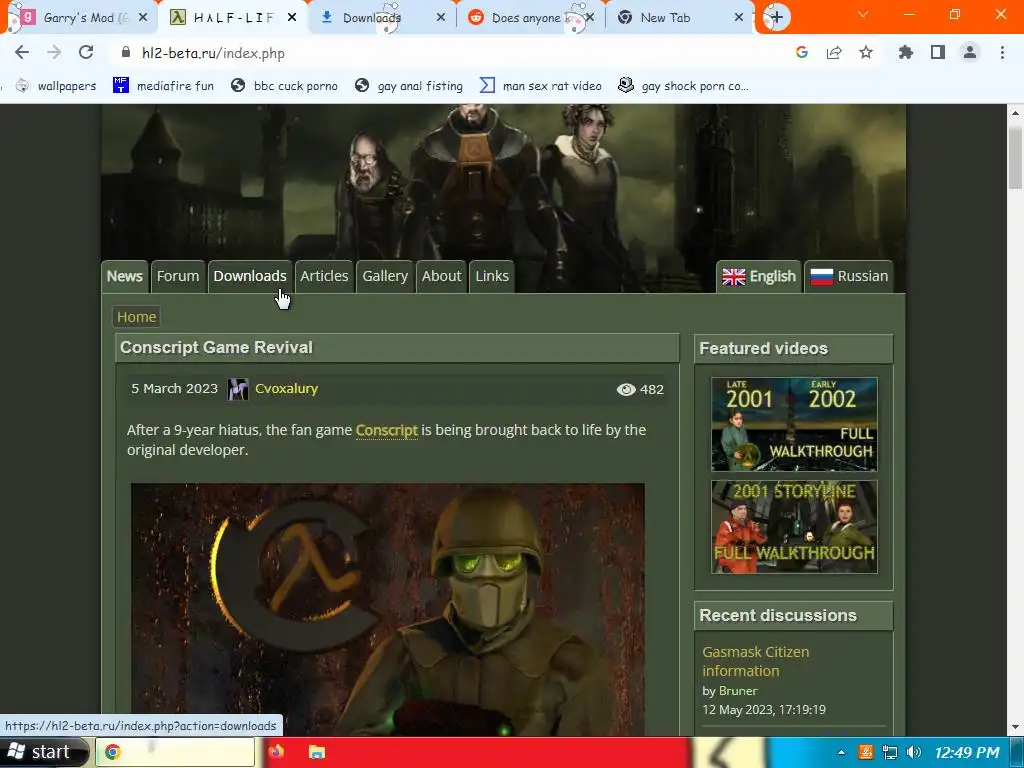
Task: Open the mediafire fun bookmark
Action: pos(163,86)
